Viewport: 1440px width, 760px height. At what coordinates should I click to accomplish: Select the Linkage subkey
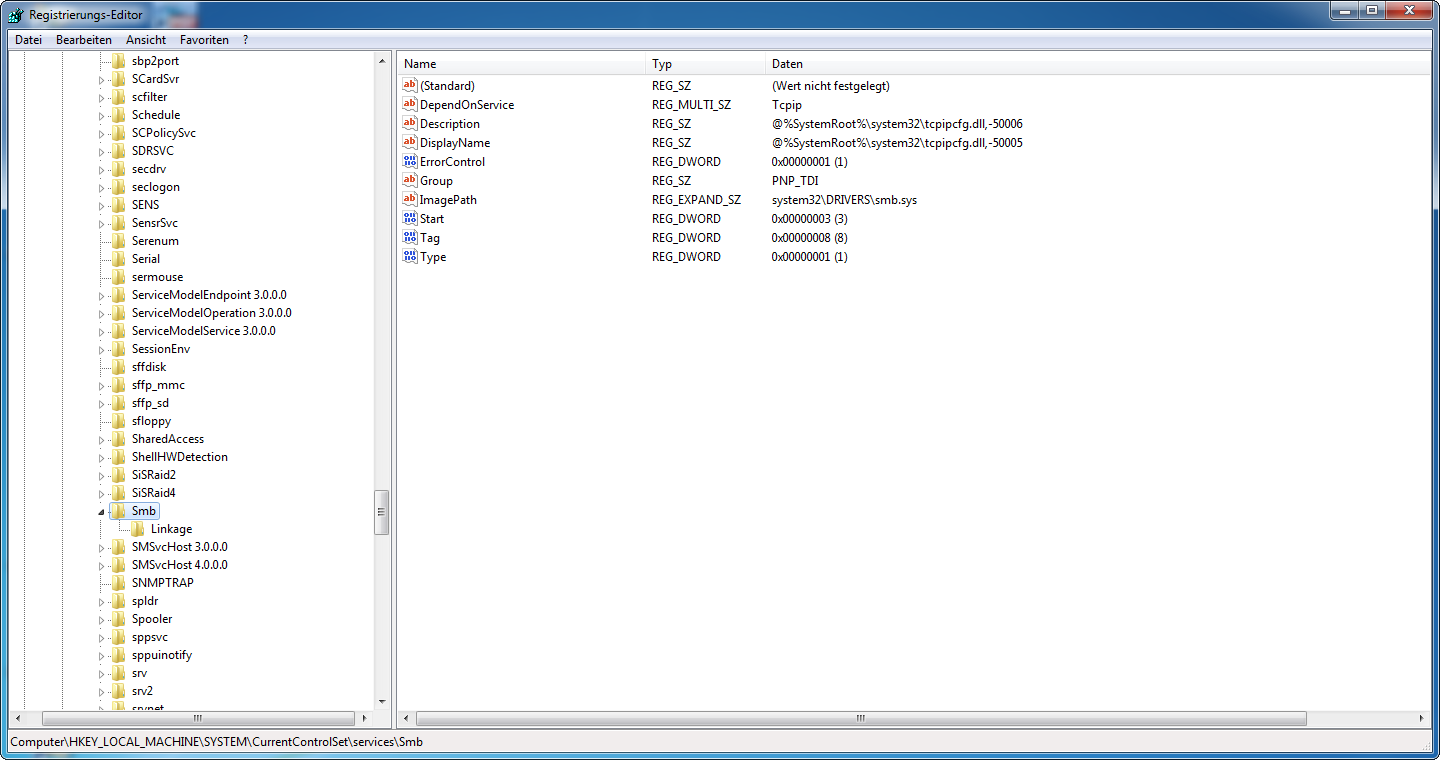[171, 529]
